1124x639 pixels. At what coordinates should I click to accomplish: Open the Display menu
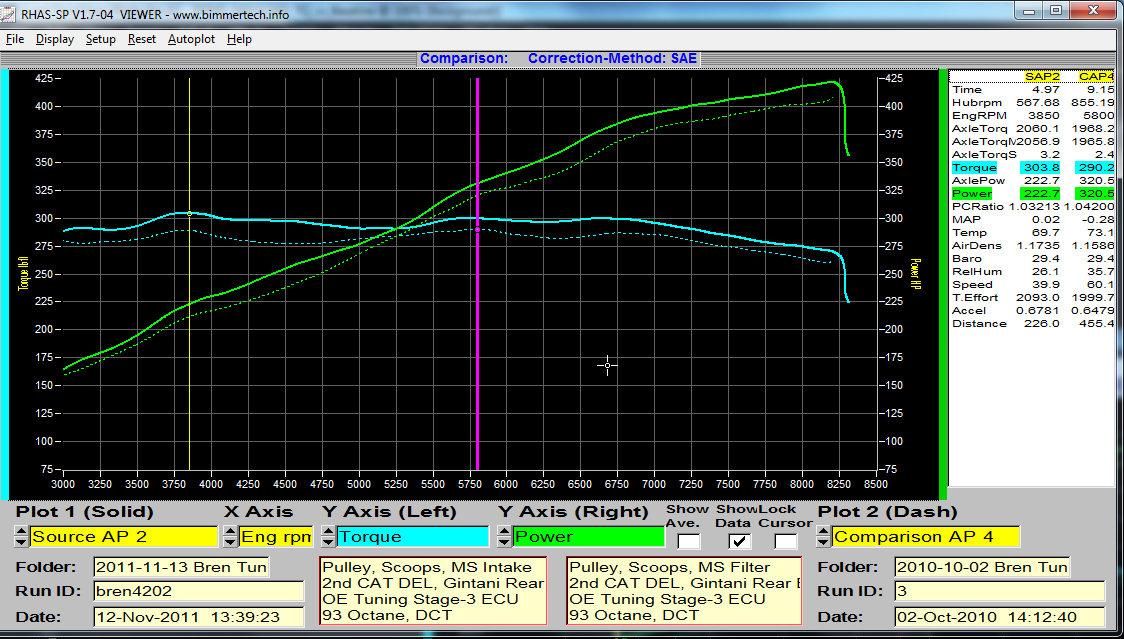tap(54, 39)
